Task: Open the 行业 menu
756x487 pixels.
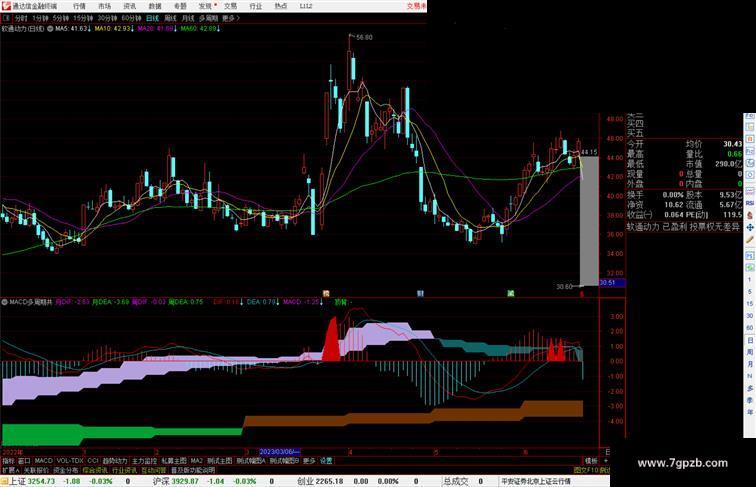Action: pos(256,6)
